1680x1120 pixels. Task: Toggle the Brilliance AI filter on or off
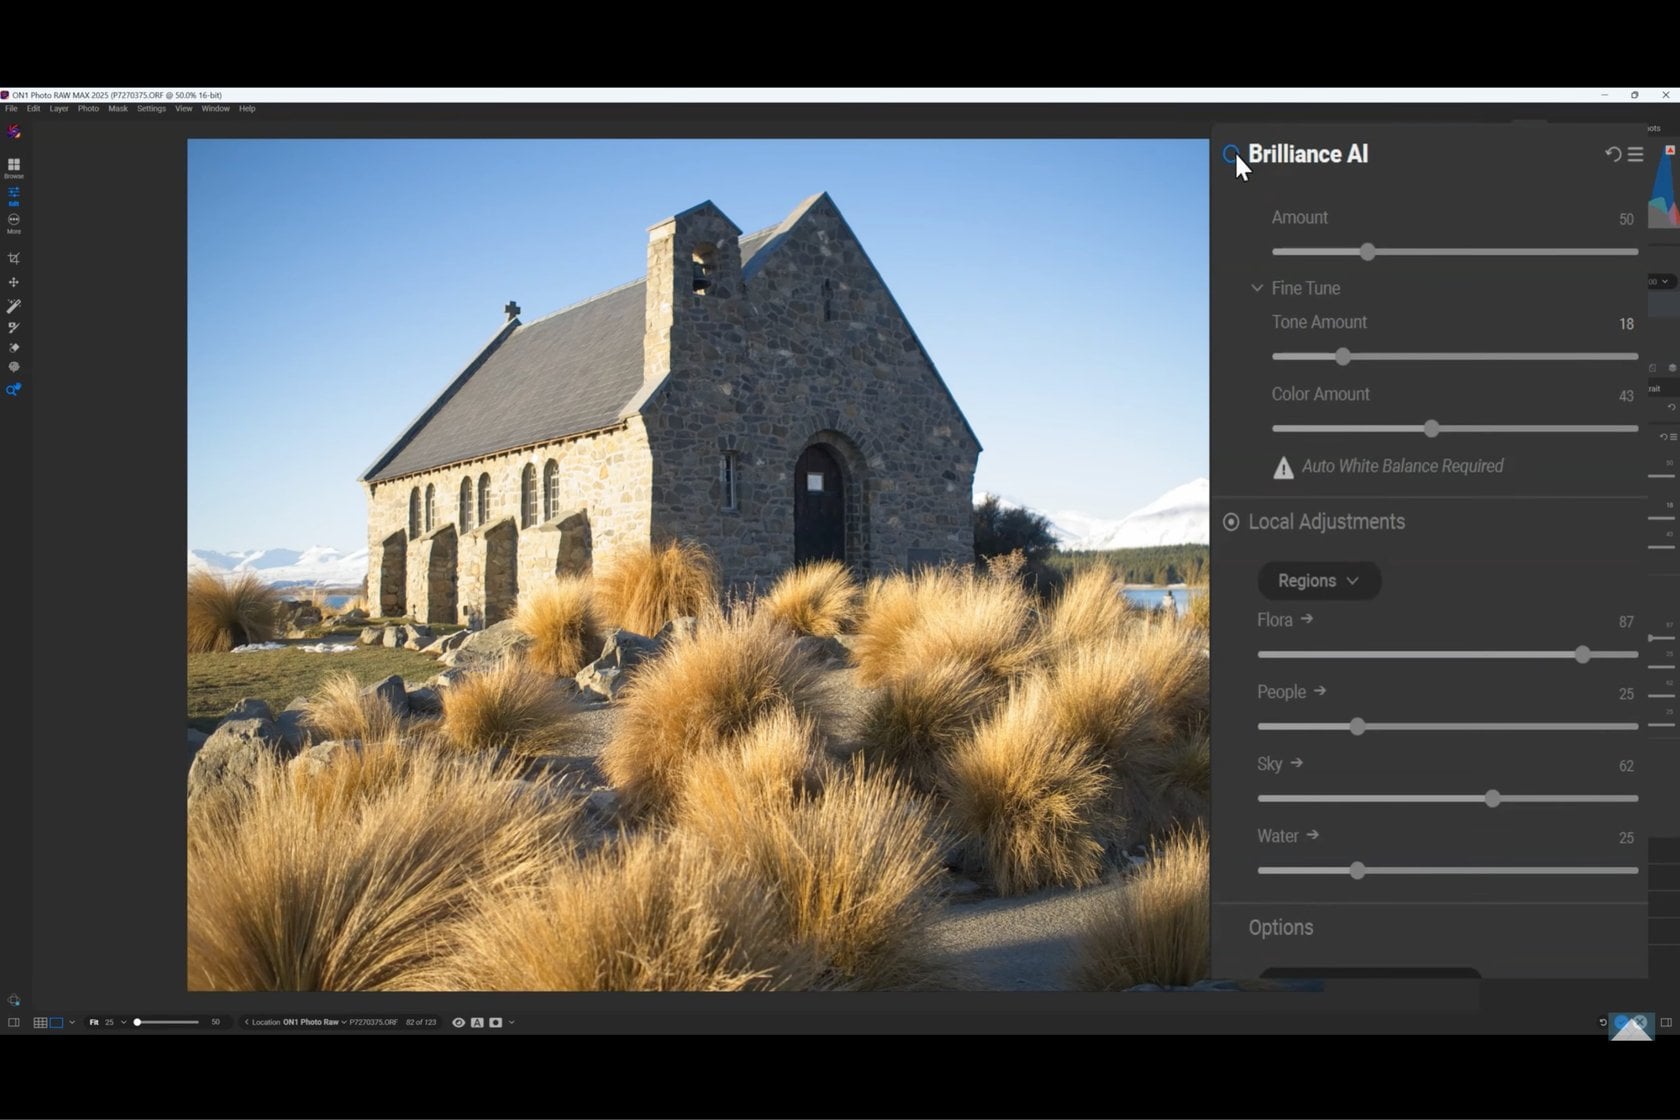click(1231, 154)
